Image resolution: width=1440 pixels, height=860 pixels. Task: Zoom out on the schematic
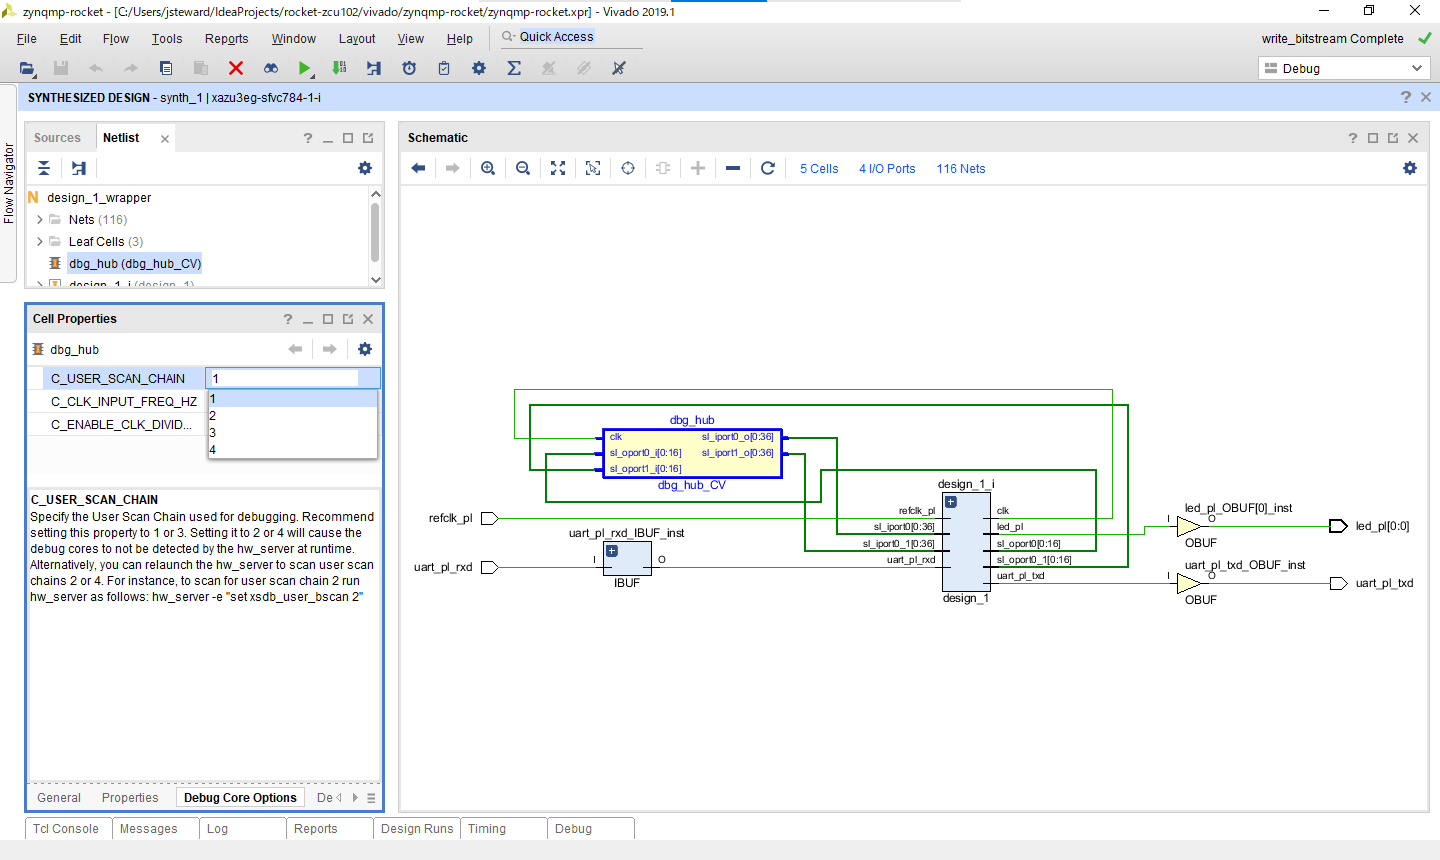(523, 168)
